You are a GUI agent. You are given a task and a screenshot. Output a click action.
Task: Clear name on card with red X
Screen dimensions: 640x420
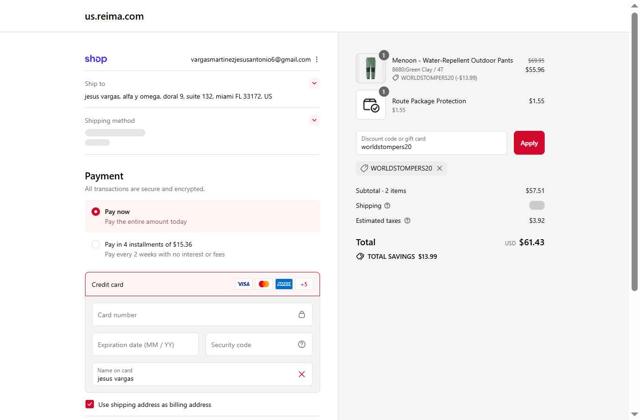302,374
